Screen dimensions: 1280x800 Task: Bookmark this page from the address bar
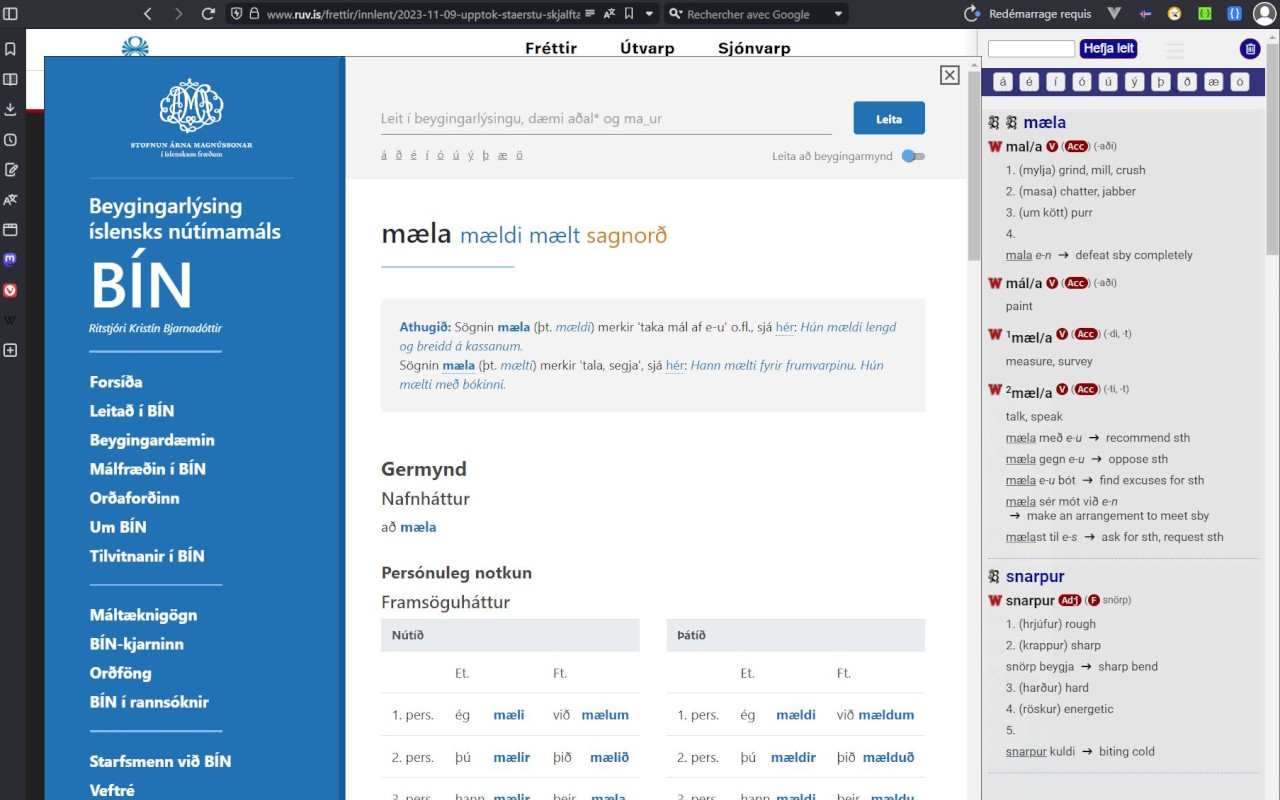[629, 14]
